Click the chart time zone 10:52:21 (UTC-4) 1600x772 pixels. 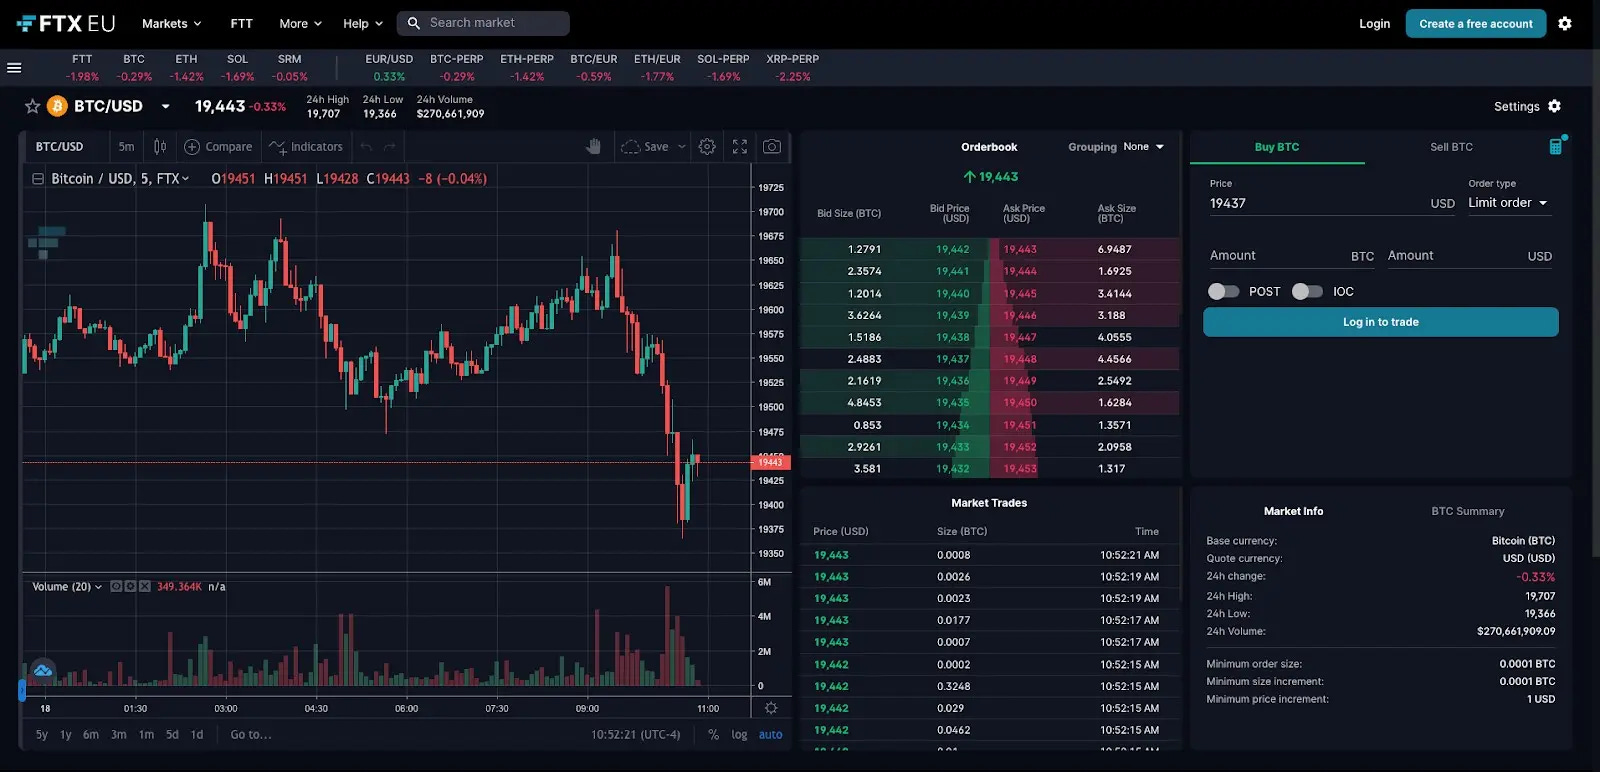(635, 734)
